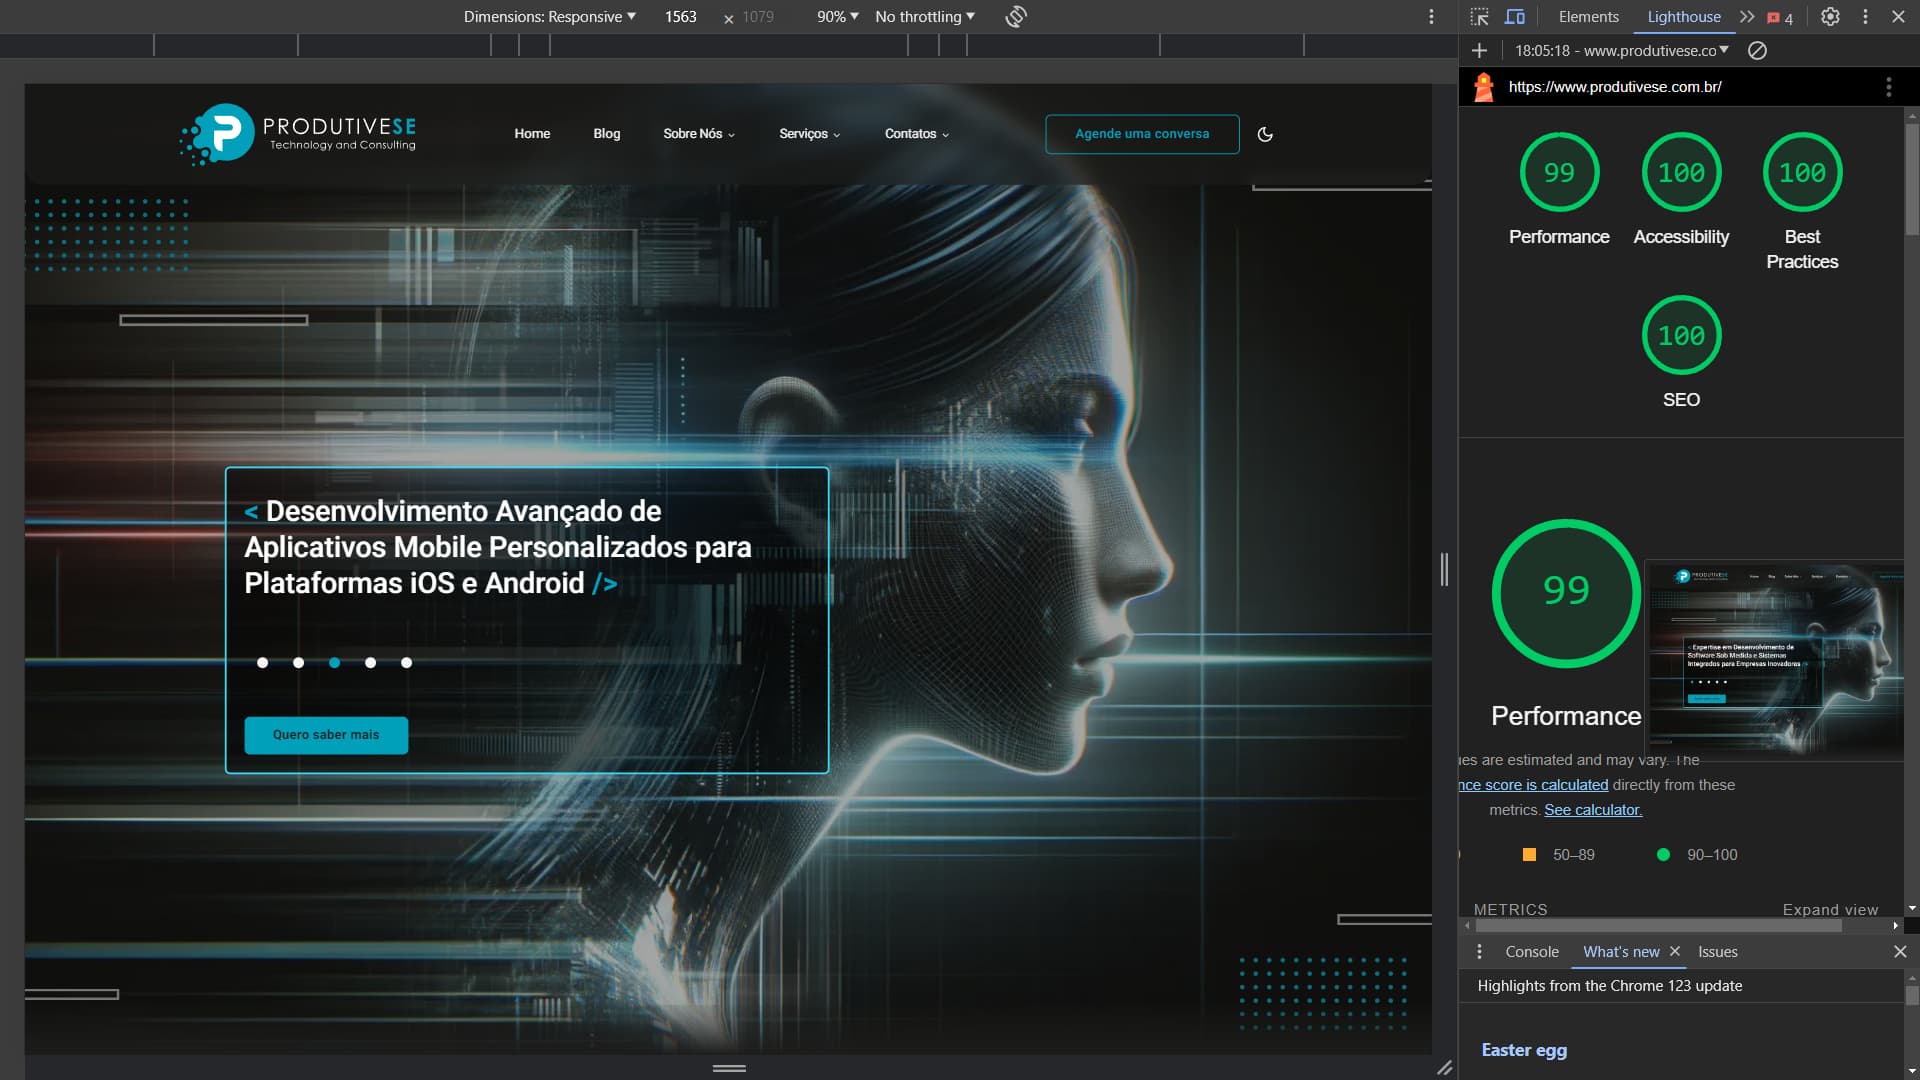Select the third carousel dot indicator
The height and width of the screenshot is (1080, 1920).
(334, 663)
